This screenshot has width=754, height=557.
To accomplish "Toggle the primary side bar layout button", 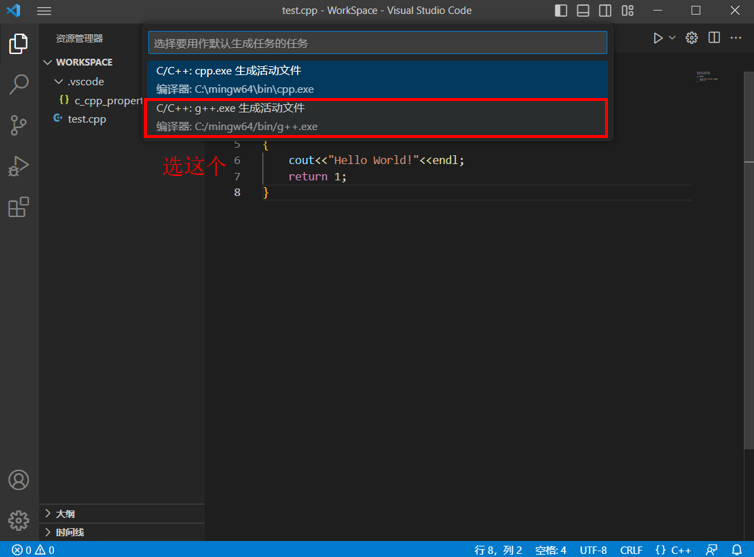I will click(x=561, y=11).
